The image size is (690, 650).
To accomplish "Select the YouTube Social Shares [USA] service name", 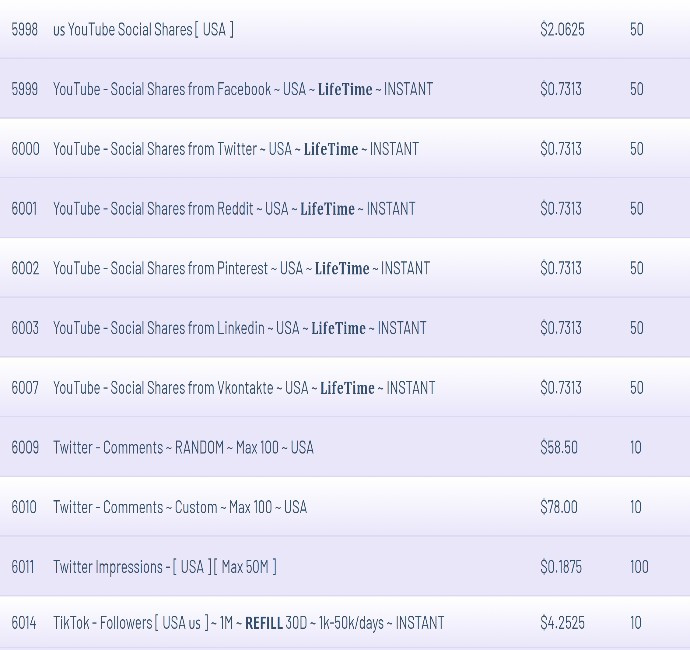I will 143,29.
